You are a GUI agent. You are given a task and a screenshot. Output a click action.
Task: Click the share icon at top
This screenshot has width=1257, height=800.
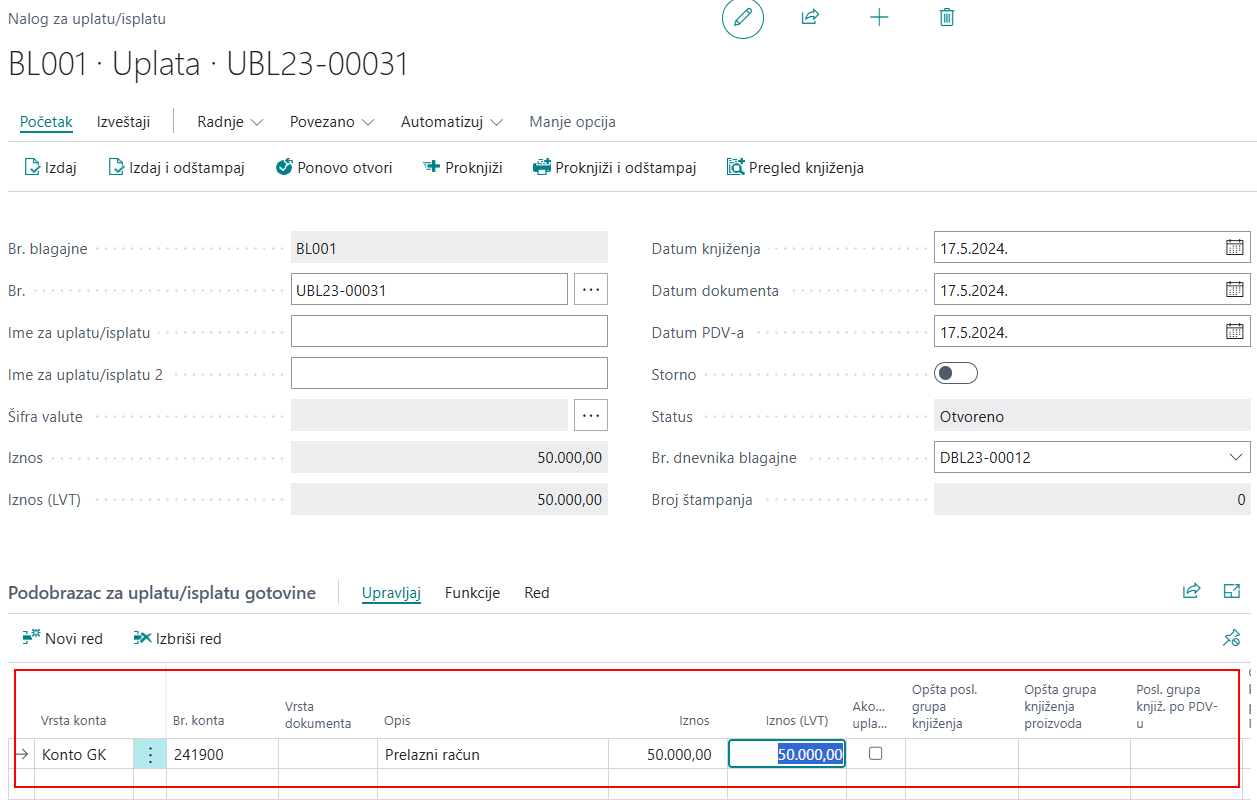(x=810, y=17)
